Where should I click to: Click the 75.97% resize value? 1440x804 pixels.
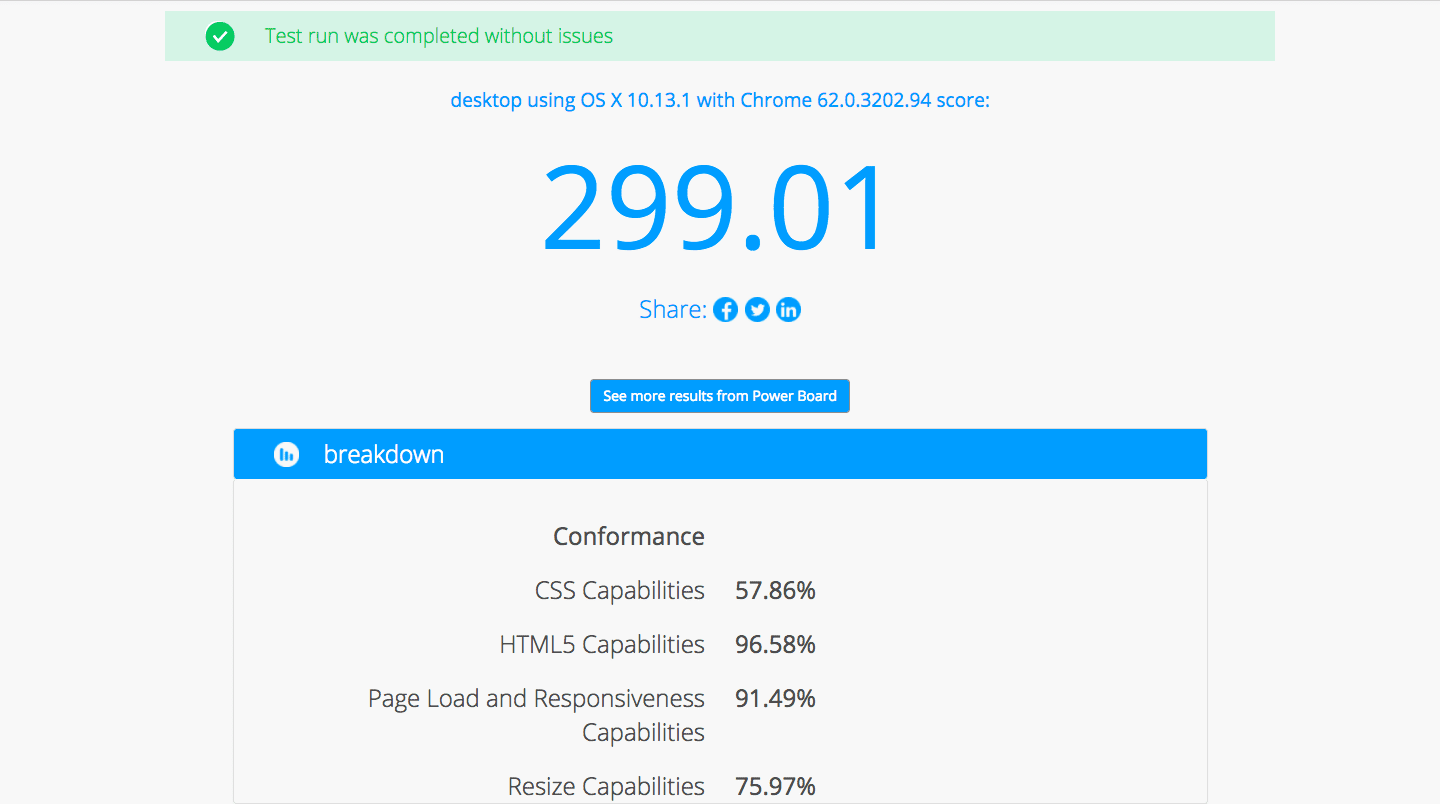pyautogui.click(x=775, y=787)
